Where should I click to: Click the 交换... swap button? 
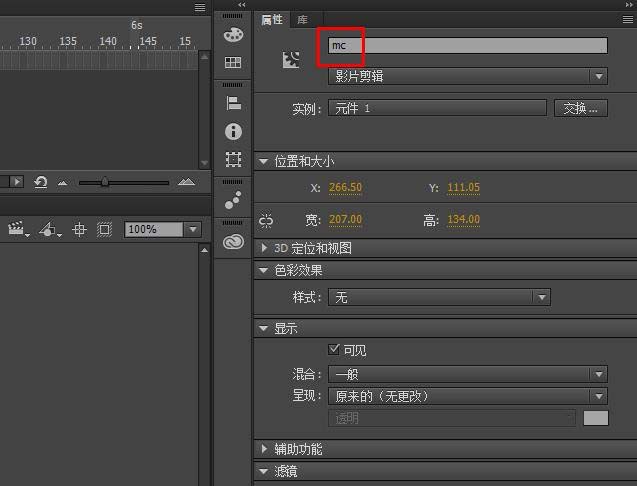pos(581,108)
